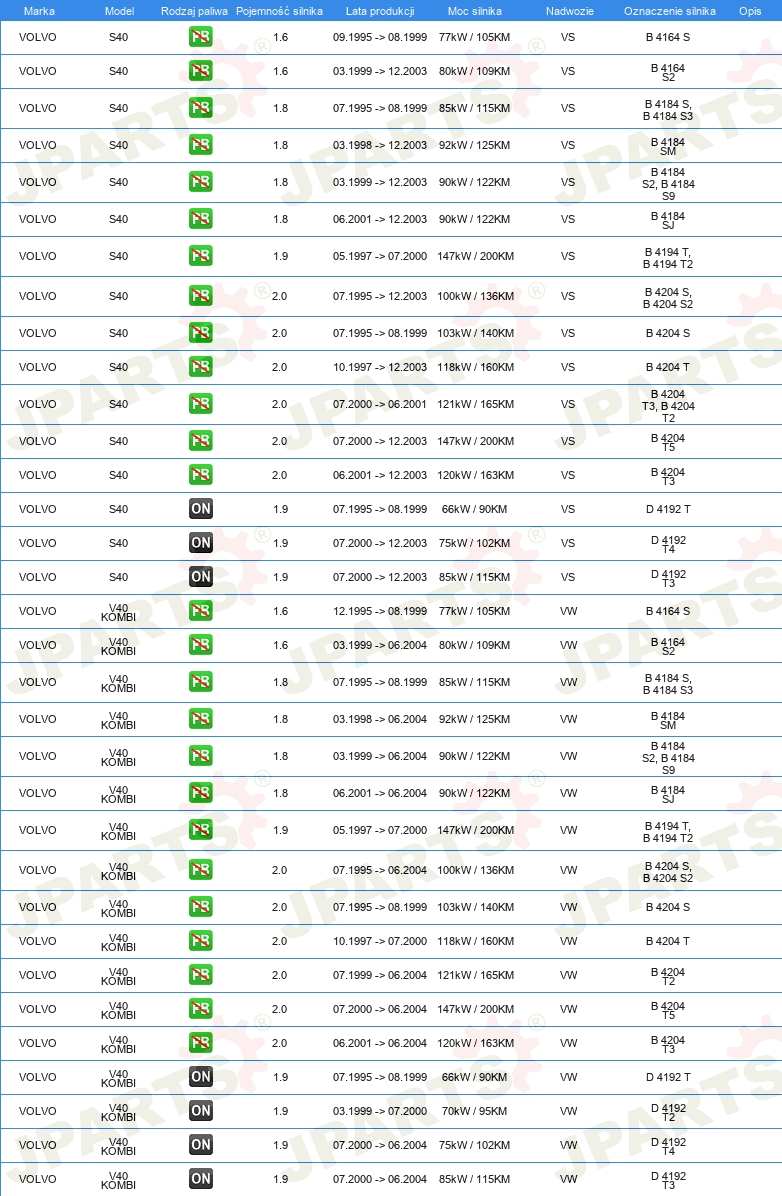Click petrol icon in S40 103kW / 140KM row
The width and height of the screenshot is (782, 1196).
point(201,333)
